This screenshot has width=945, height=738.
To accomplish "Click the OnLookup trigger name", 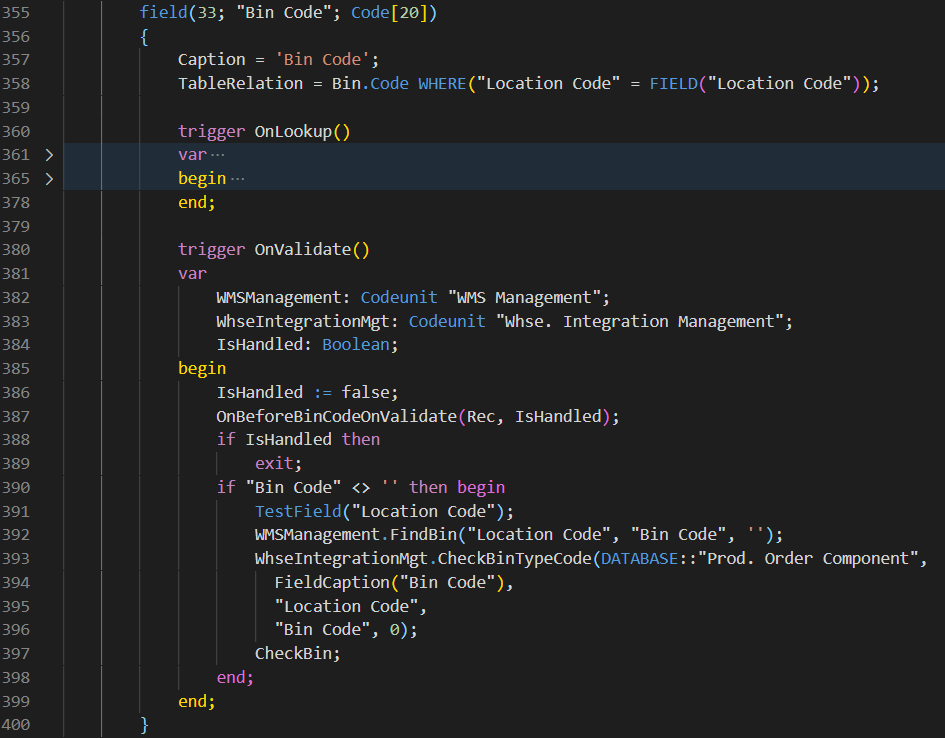I will [293, 131].
